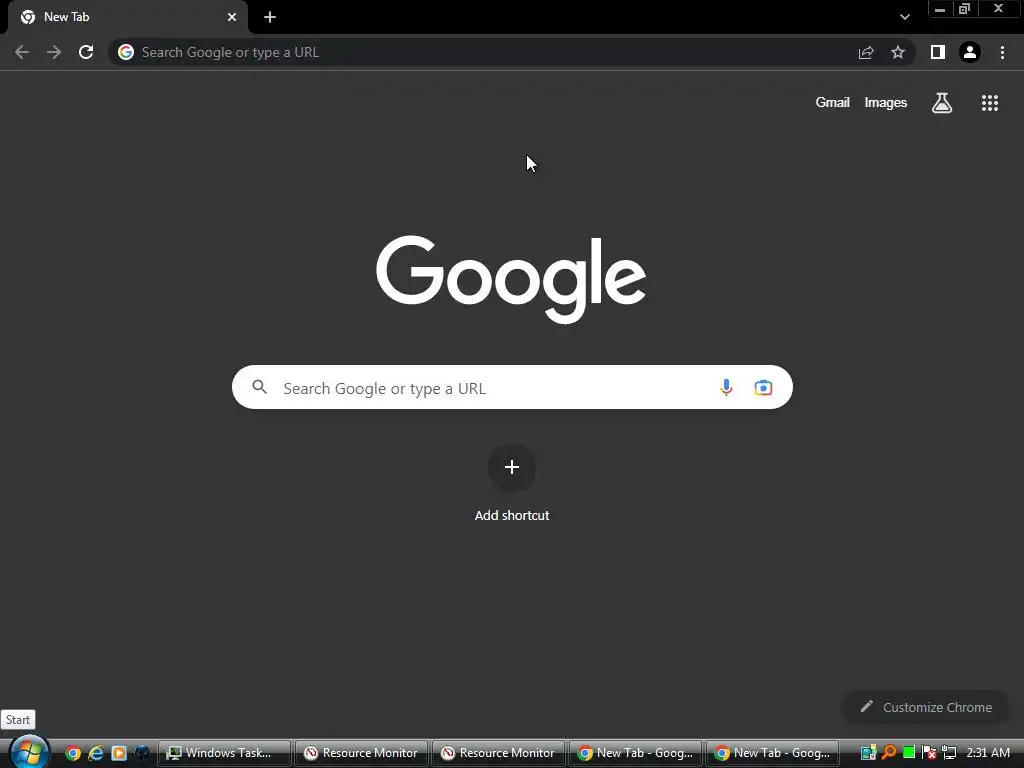Open Images link
1024x768 pixels.
(886, 103)
